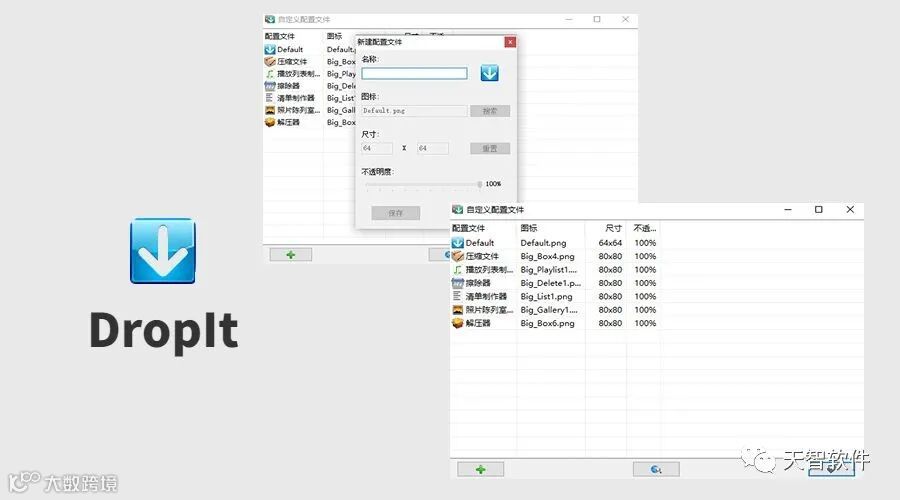Minimize the front 自定义配置文件 window
The height and width of the screenshot is (500, 900).
pos(788,210)
